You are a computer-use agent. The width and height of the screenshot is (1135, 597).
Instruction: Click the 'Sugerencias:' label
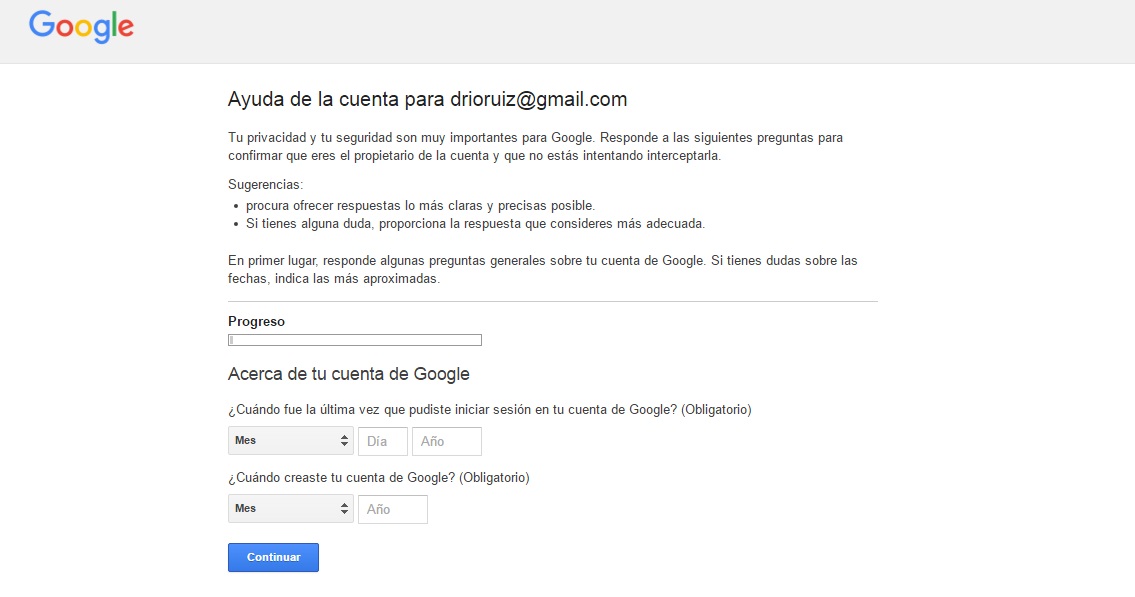[266, 185]
